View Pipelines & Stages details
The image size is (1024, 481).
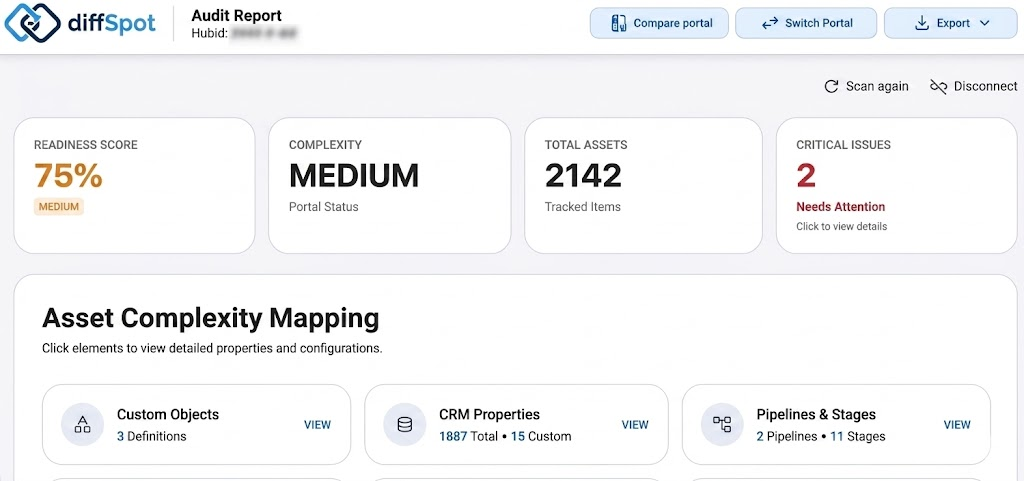(x=957, y=425)
